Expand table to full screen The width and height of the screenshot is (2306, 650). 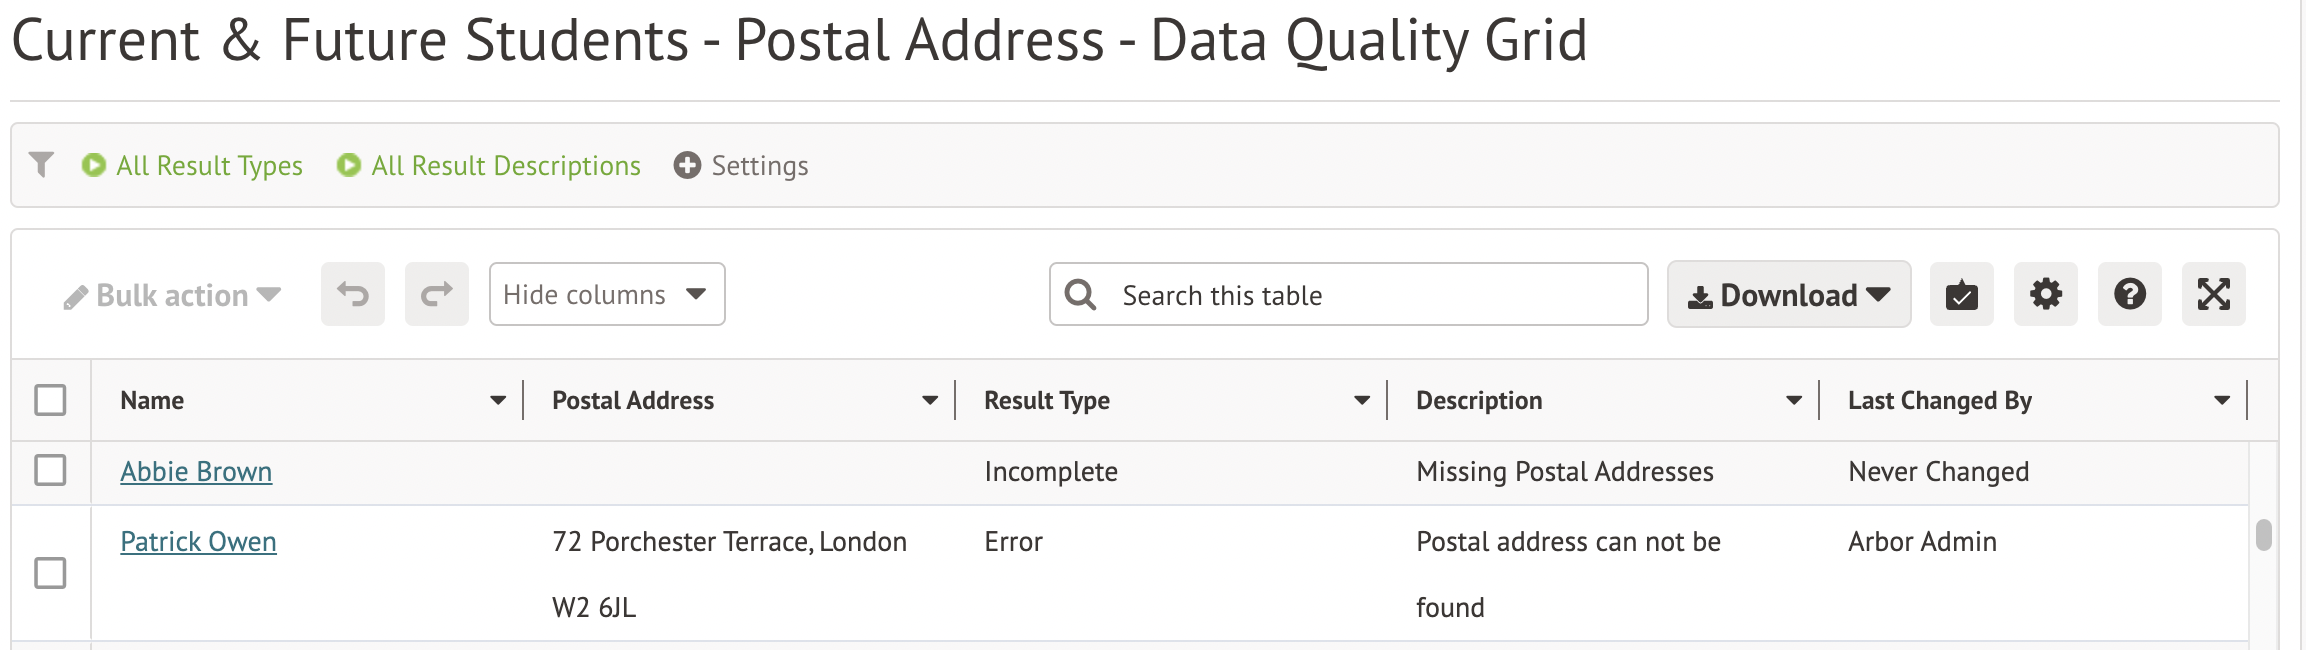[2213, 295]
